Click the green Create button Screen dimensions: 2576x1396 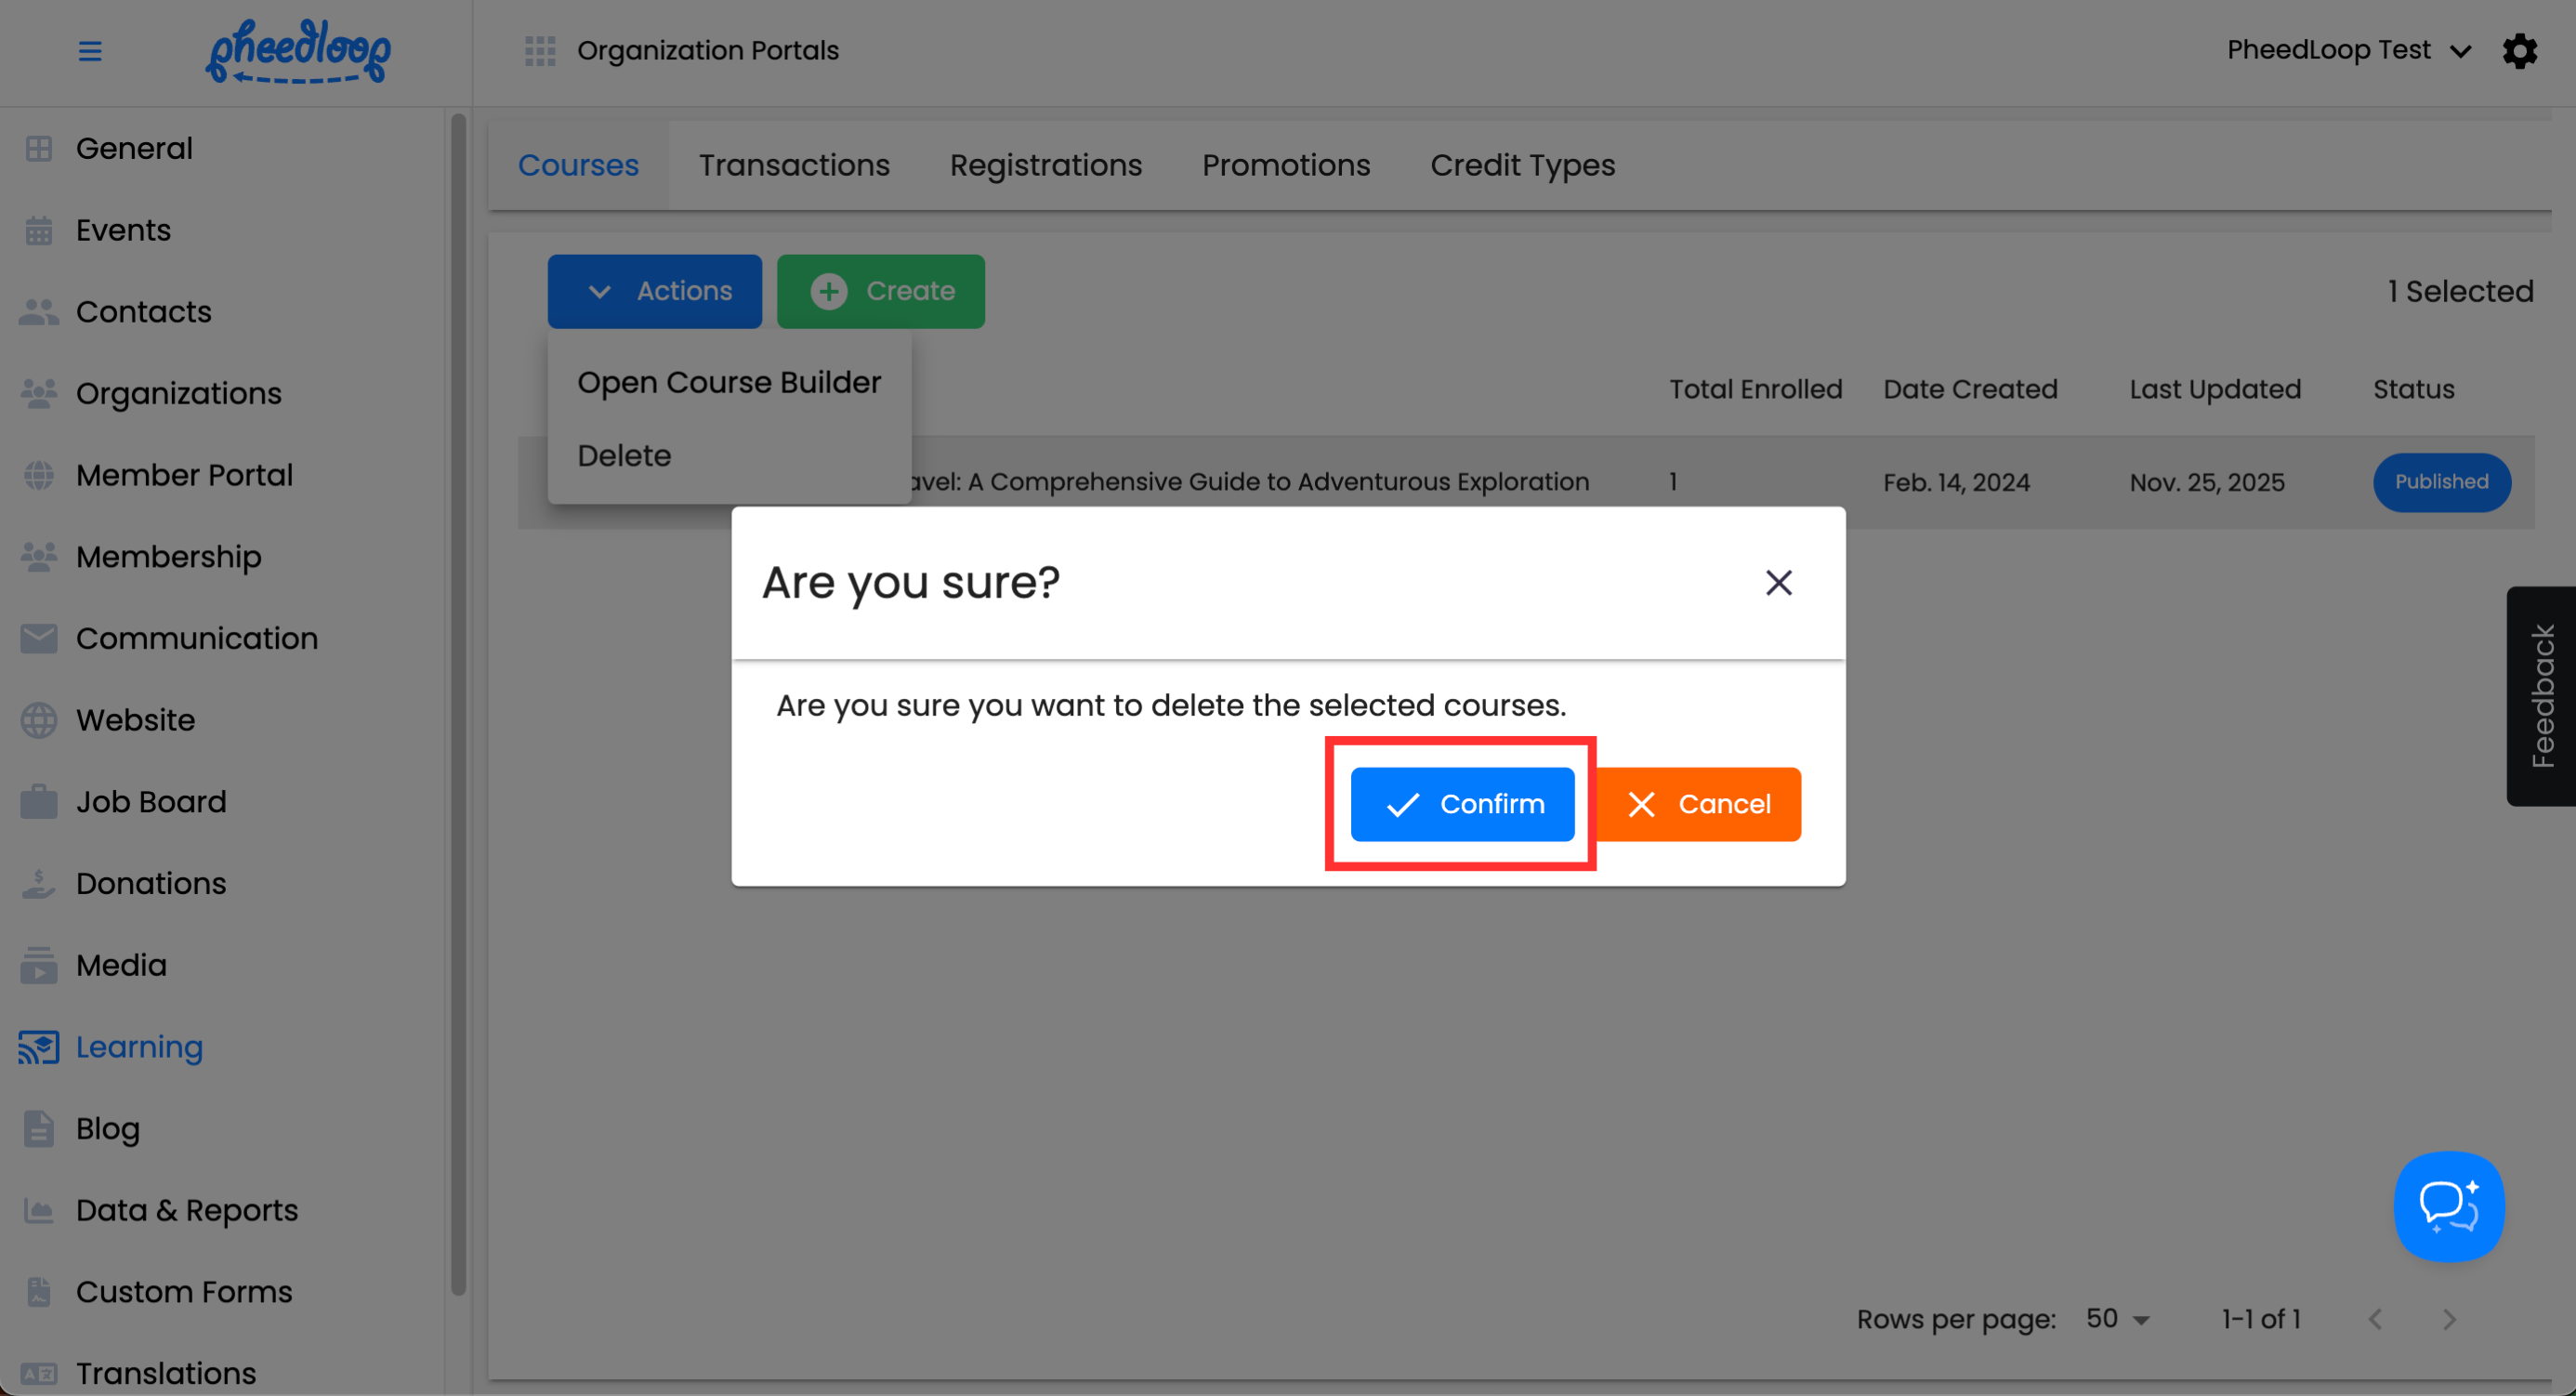tap(880, 291)
